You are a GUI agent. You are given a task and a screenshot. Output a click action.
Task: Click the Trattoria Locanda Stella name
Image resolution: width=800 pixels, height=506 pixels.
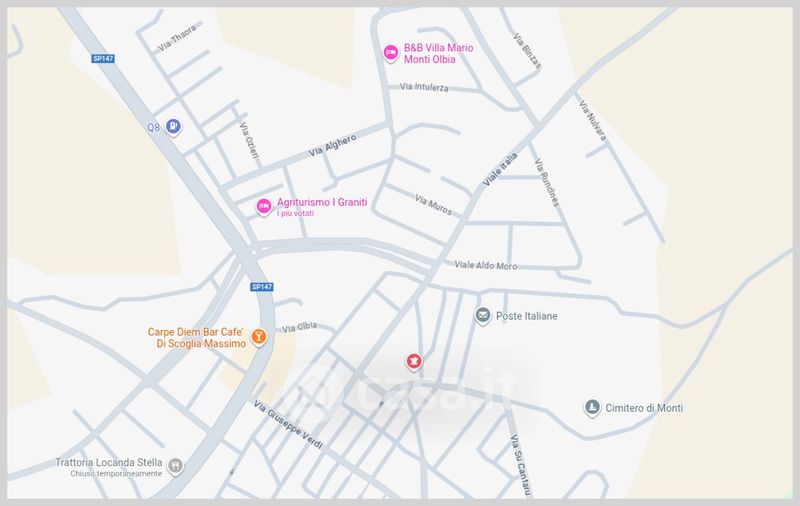point(109,463)
